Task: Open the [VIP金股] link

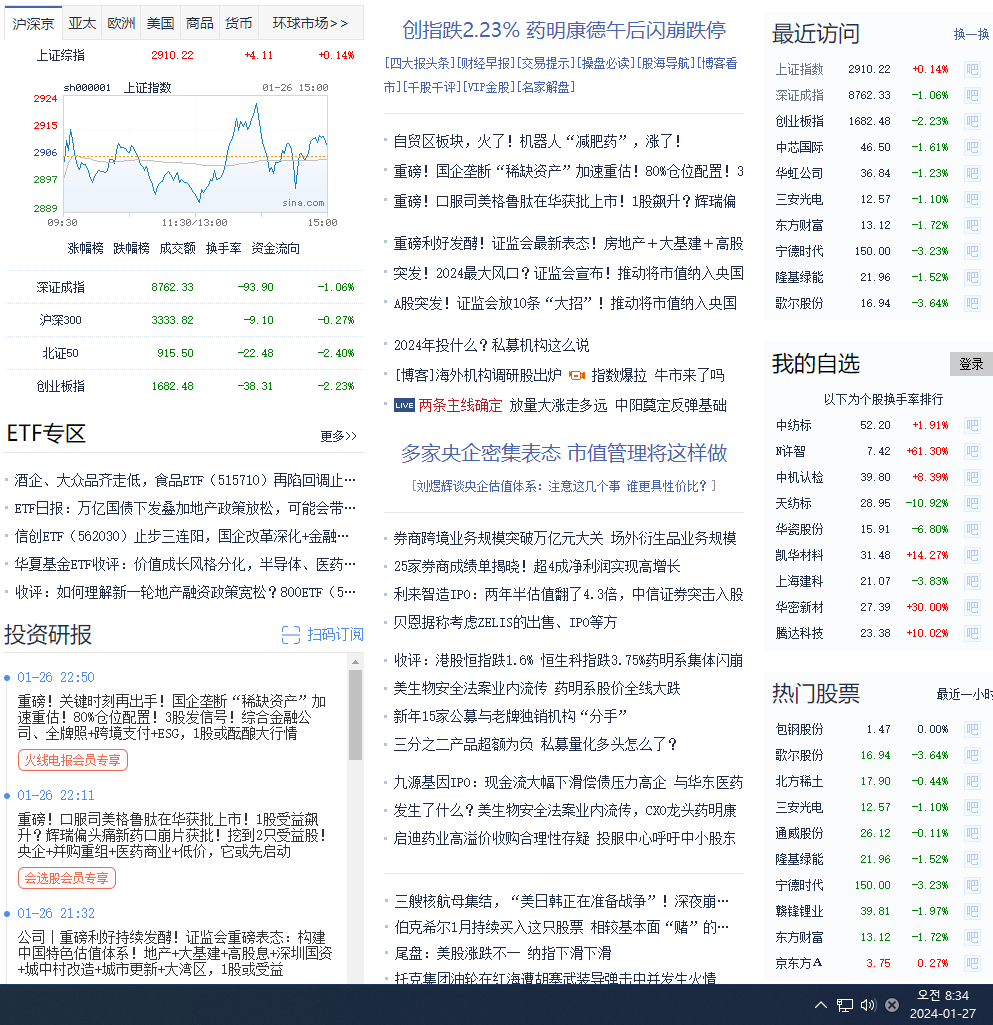Action: tap(489, 86)
